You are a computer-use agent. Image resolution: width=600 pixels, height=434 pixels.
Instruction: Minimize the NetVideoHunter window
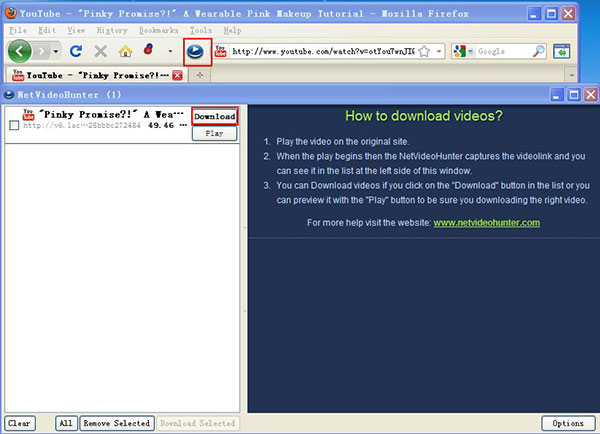[556, 95]
